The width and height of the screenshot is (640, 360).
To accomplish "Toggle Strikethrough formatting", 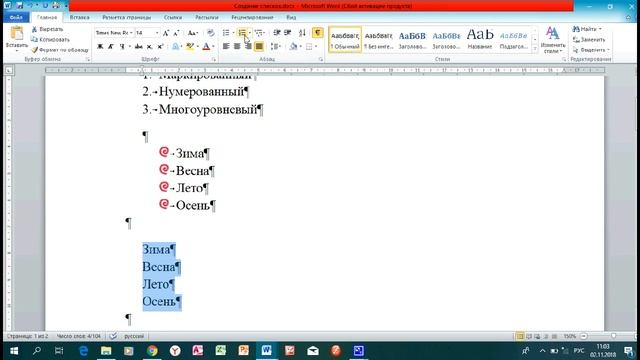I will (139, 47).
